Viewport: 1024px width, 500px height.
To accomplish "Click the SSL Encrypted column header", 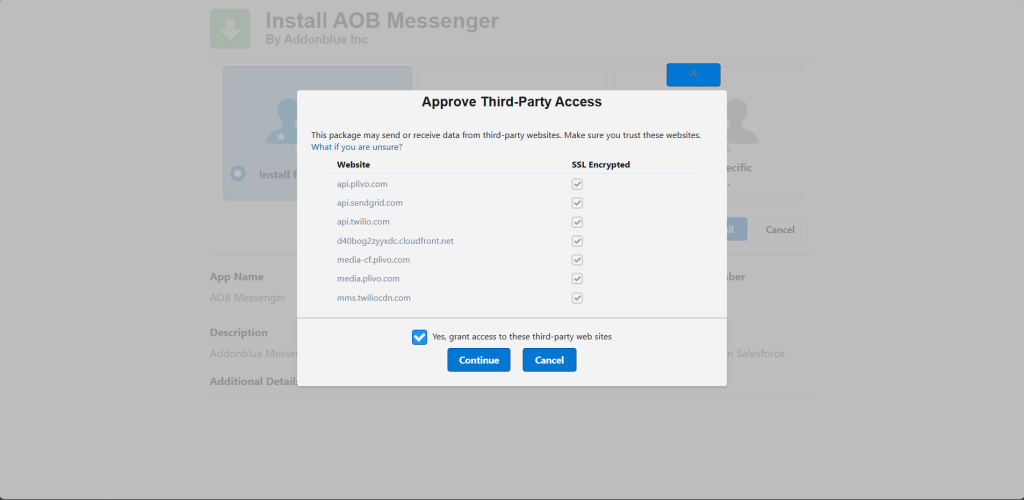I will pos(593,164).
